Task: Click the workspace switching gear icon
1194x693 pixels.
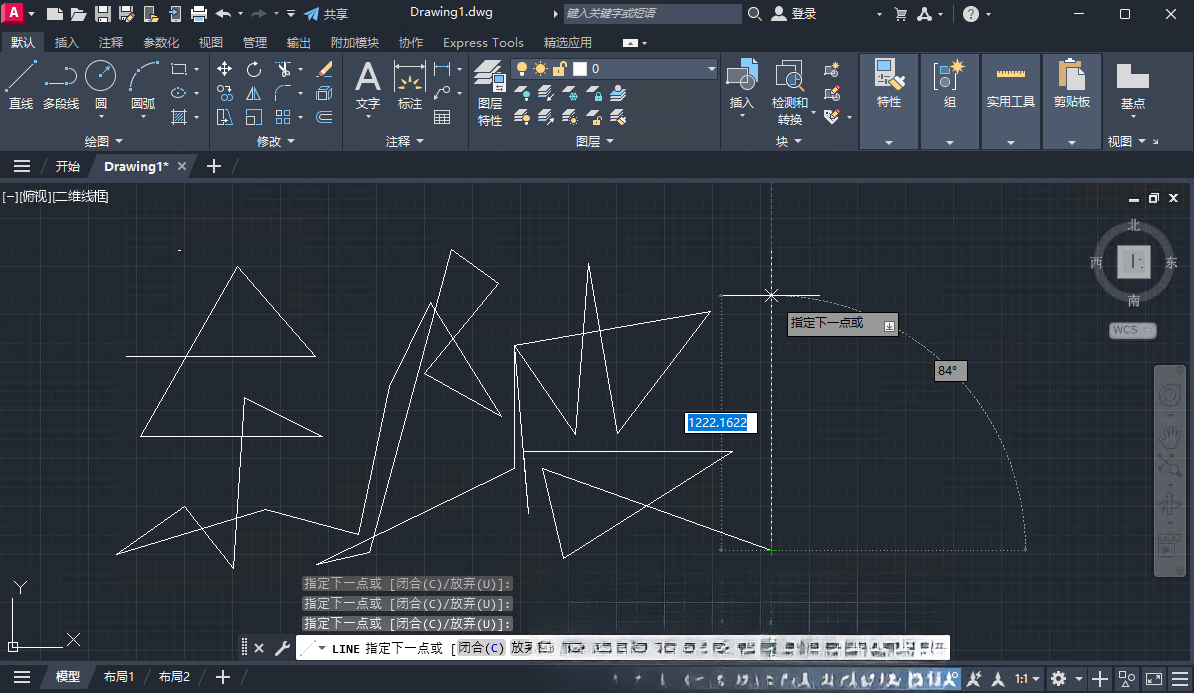Action: point(1058,679)
